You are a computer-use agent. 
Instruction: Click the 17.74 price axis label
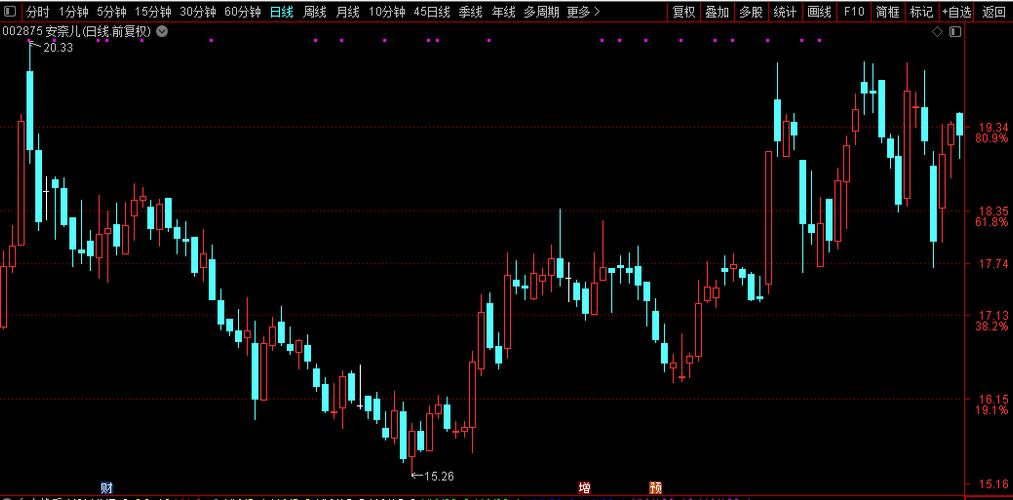[x=992, y=264]
